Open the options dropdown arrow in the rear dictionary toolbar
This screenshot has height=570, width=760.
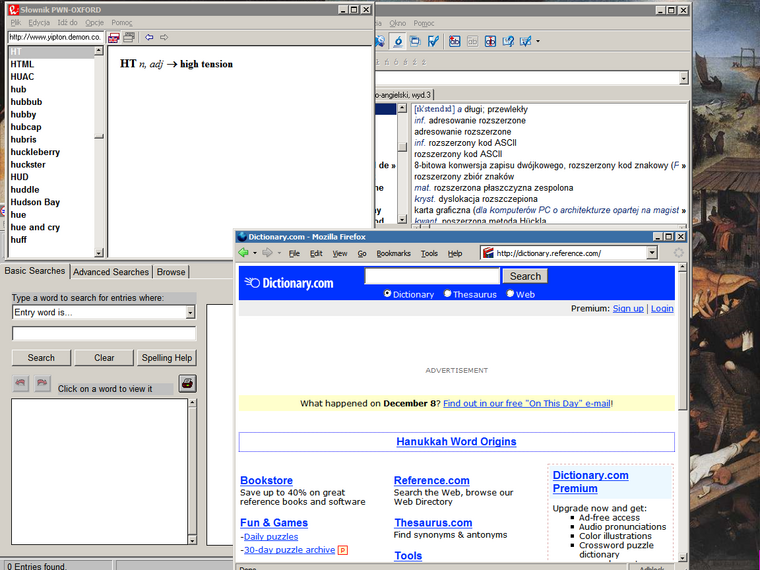click(538, 41)
